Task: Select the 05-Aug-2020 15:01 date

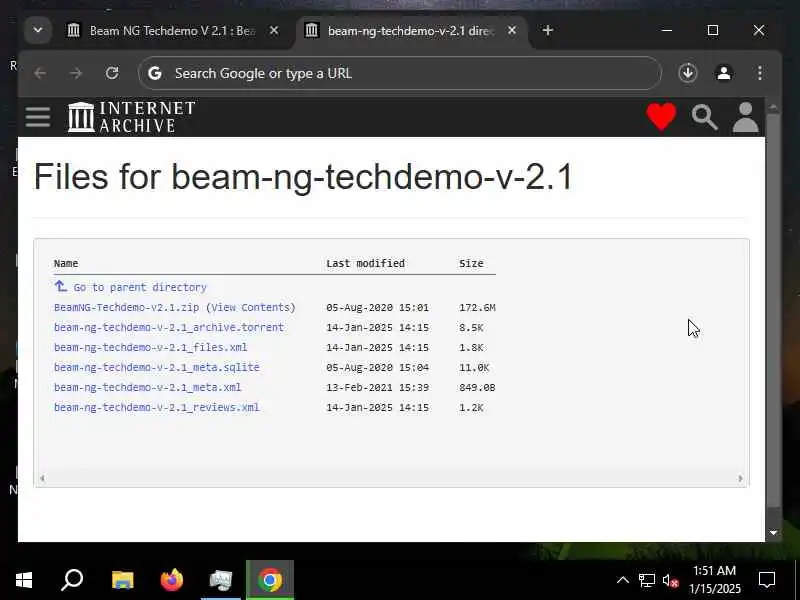Action: [x=378, y=308]
